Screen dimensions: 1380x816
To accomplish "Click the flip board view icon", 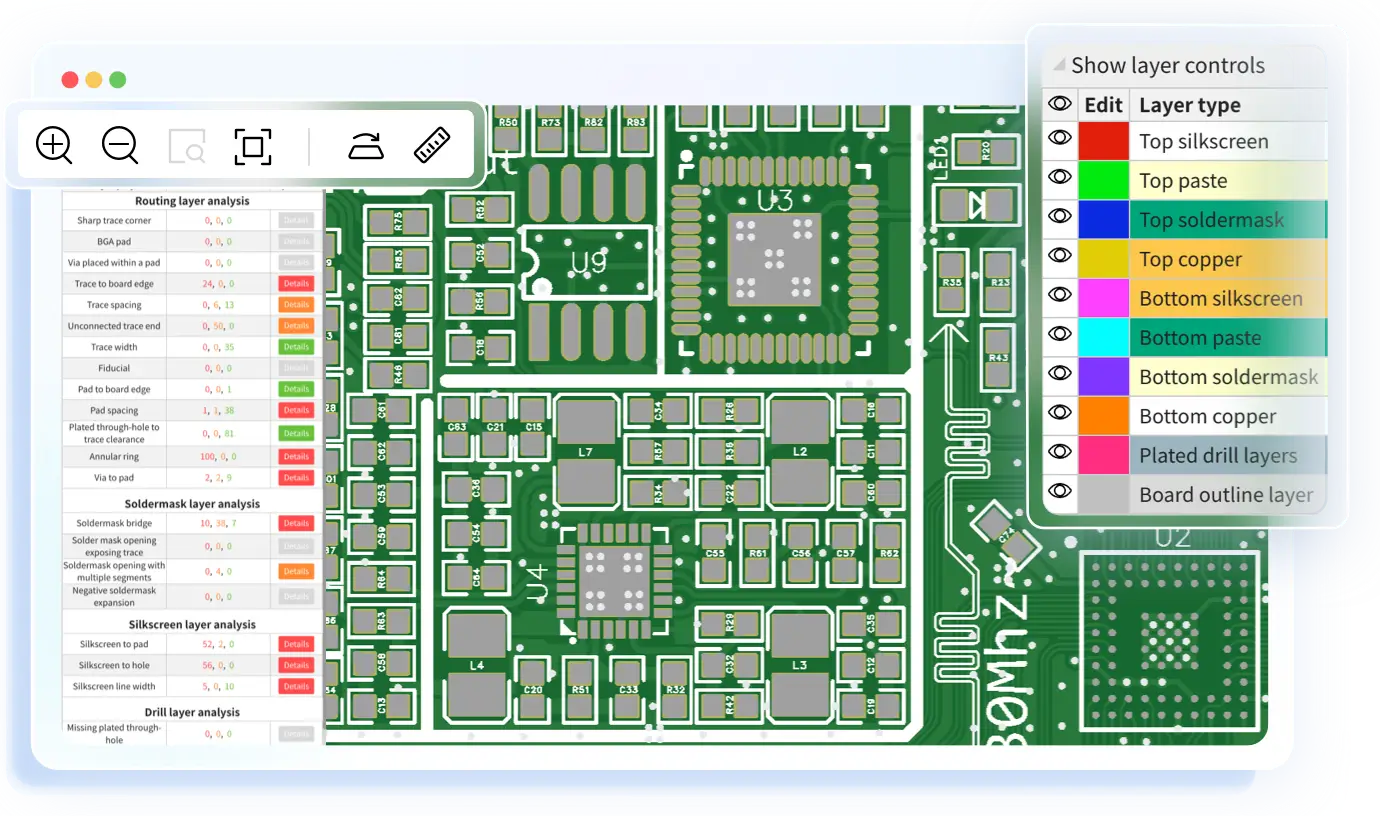I will (366, 146).
